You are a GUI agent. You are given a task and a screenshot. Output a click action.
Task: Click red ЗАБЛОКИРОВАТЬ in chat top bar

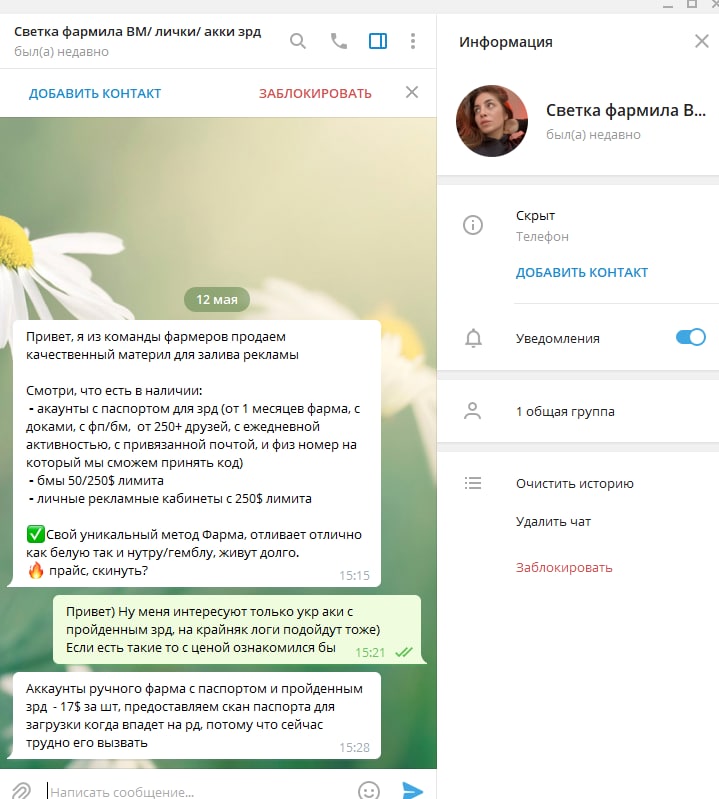[315, 94]
